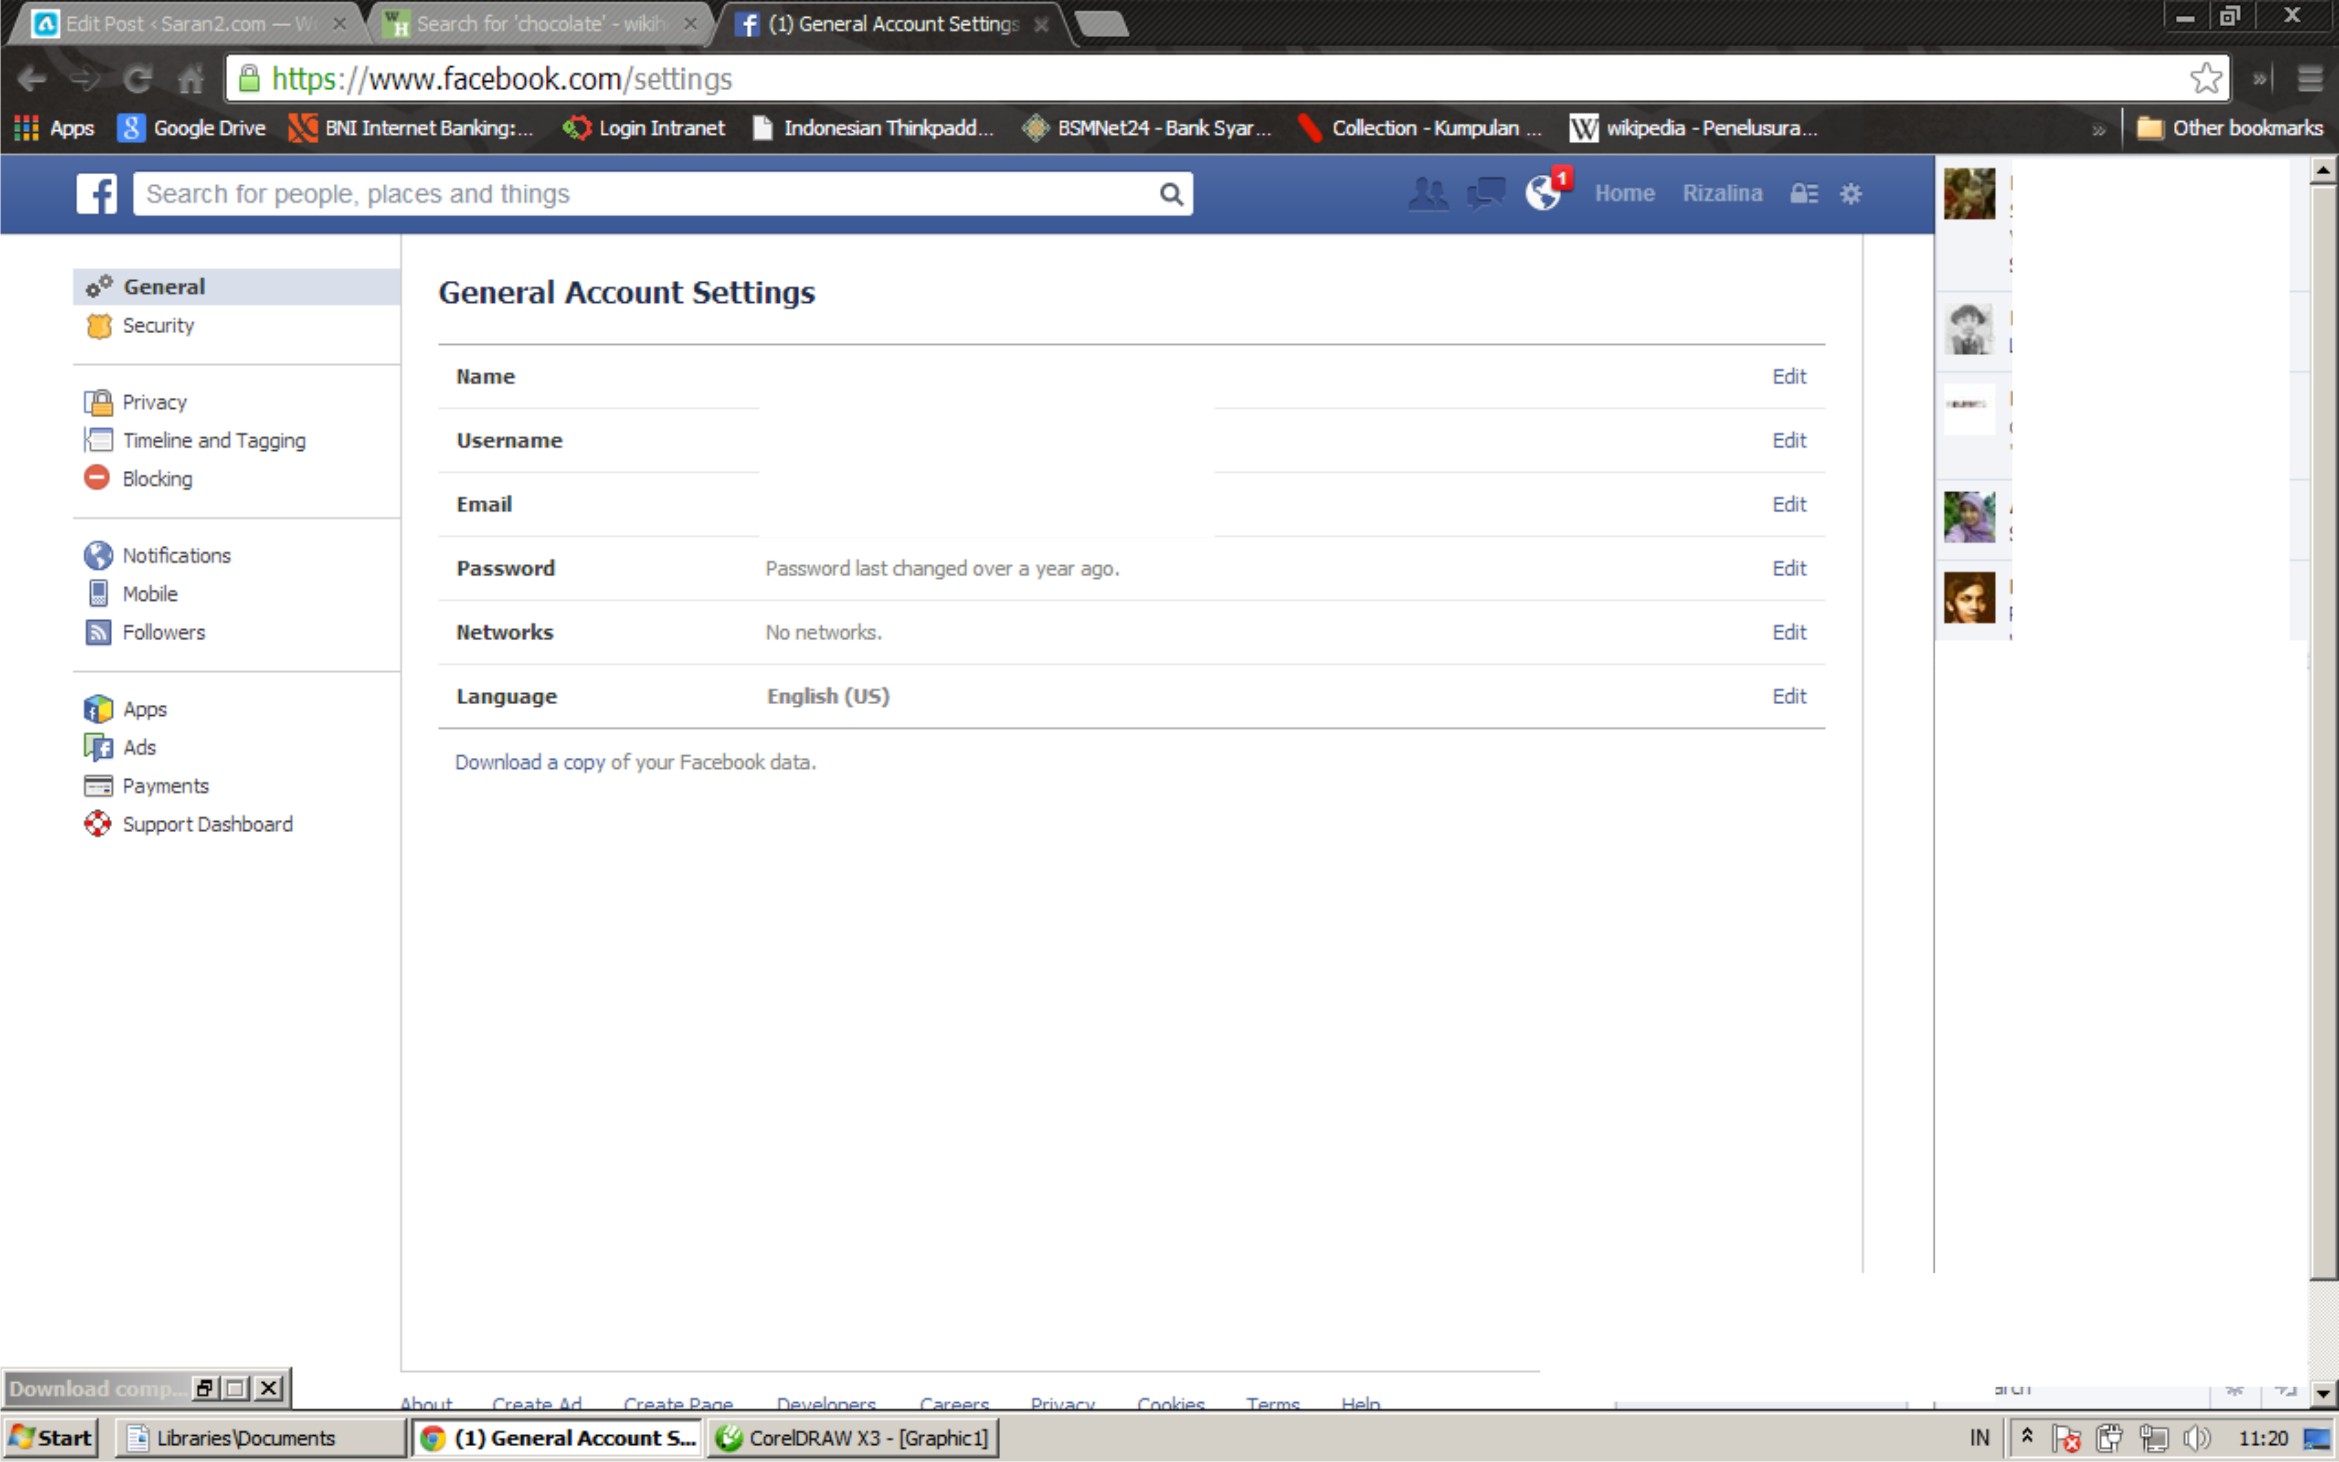Open the Chrome menu icon
The image size is (2339, 1462).
coord(2309,79)
